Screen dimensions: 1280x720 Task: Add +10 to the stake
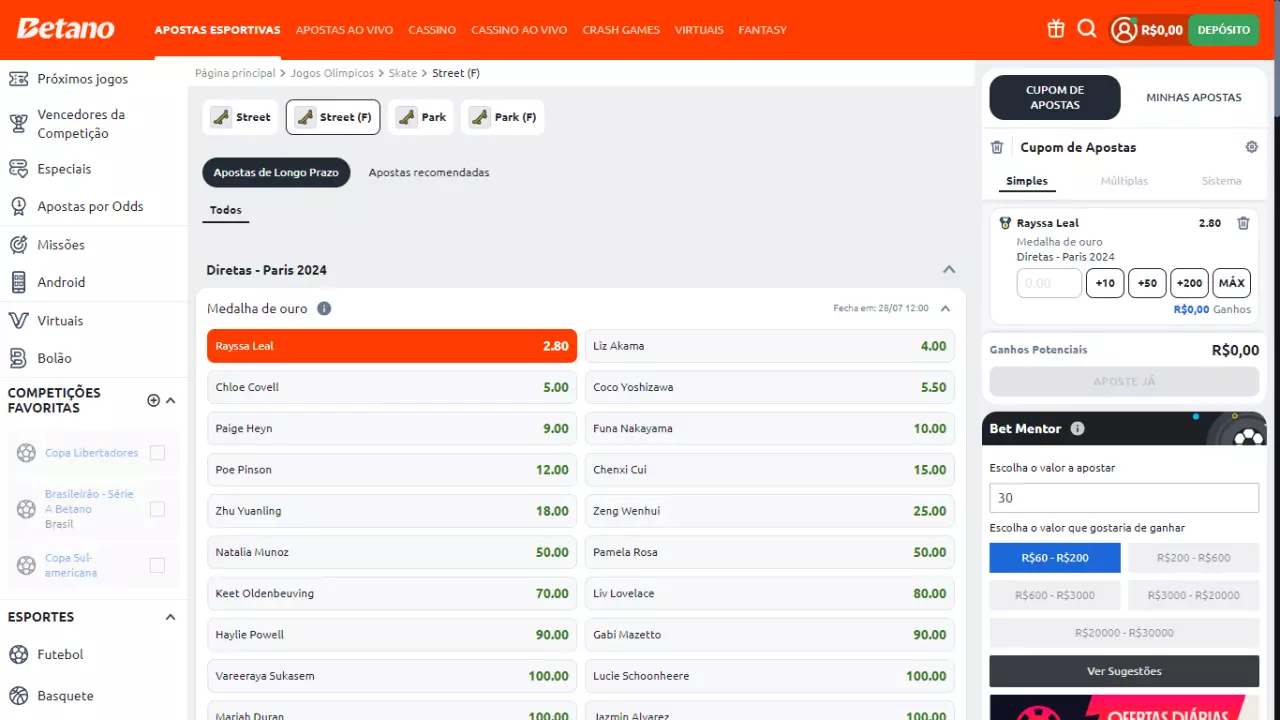click(1105, 283)
